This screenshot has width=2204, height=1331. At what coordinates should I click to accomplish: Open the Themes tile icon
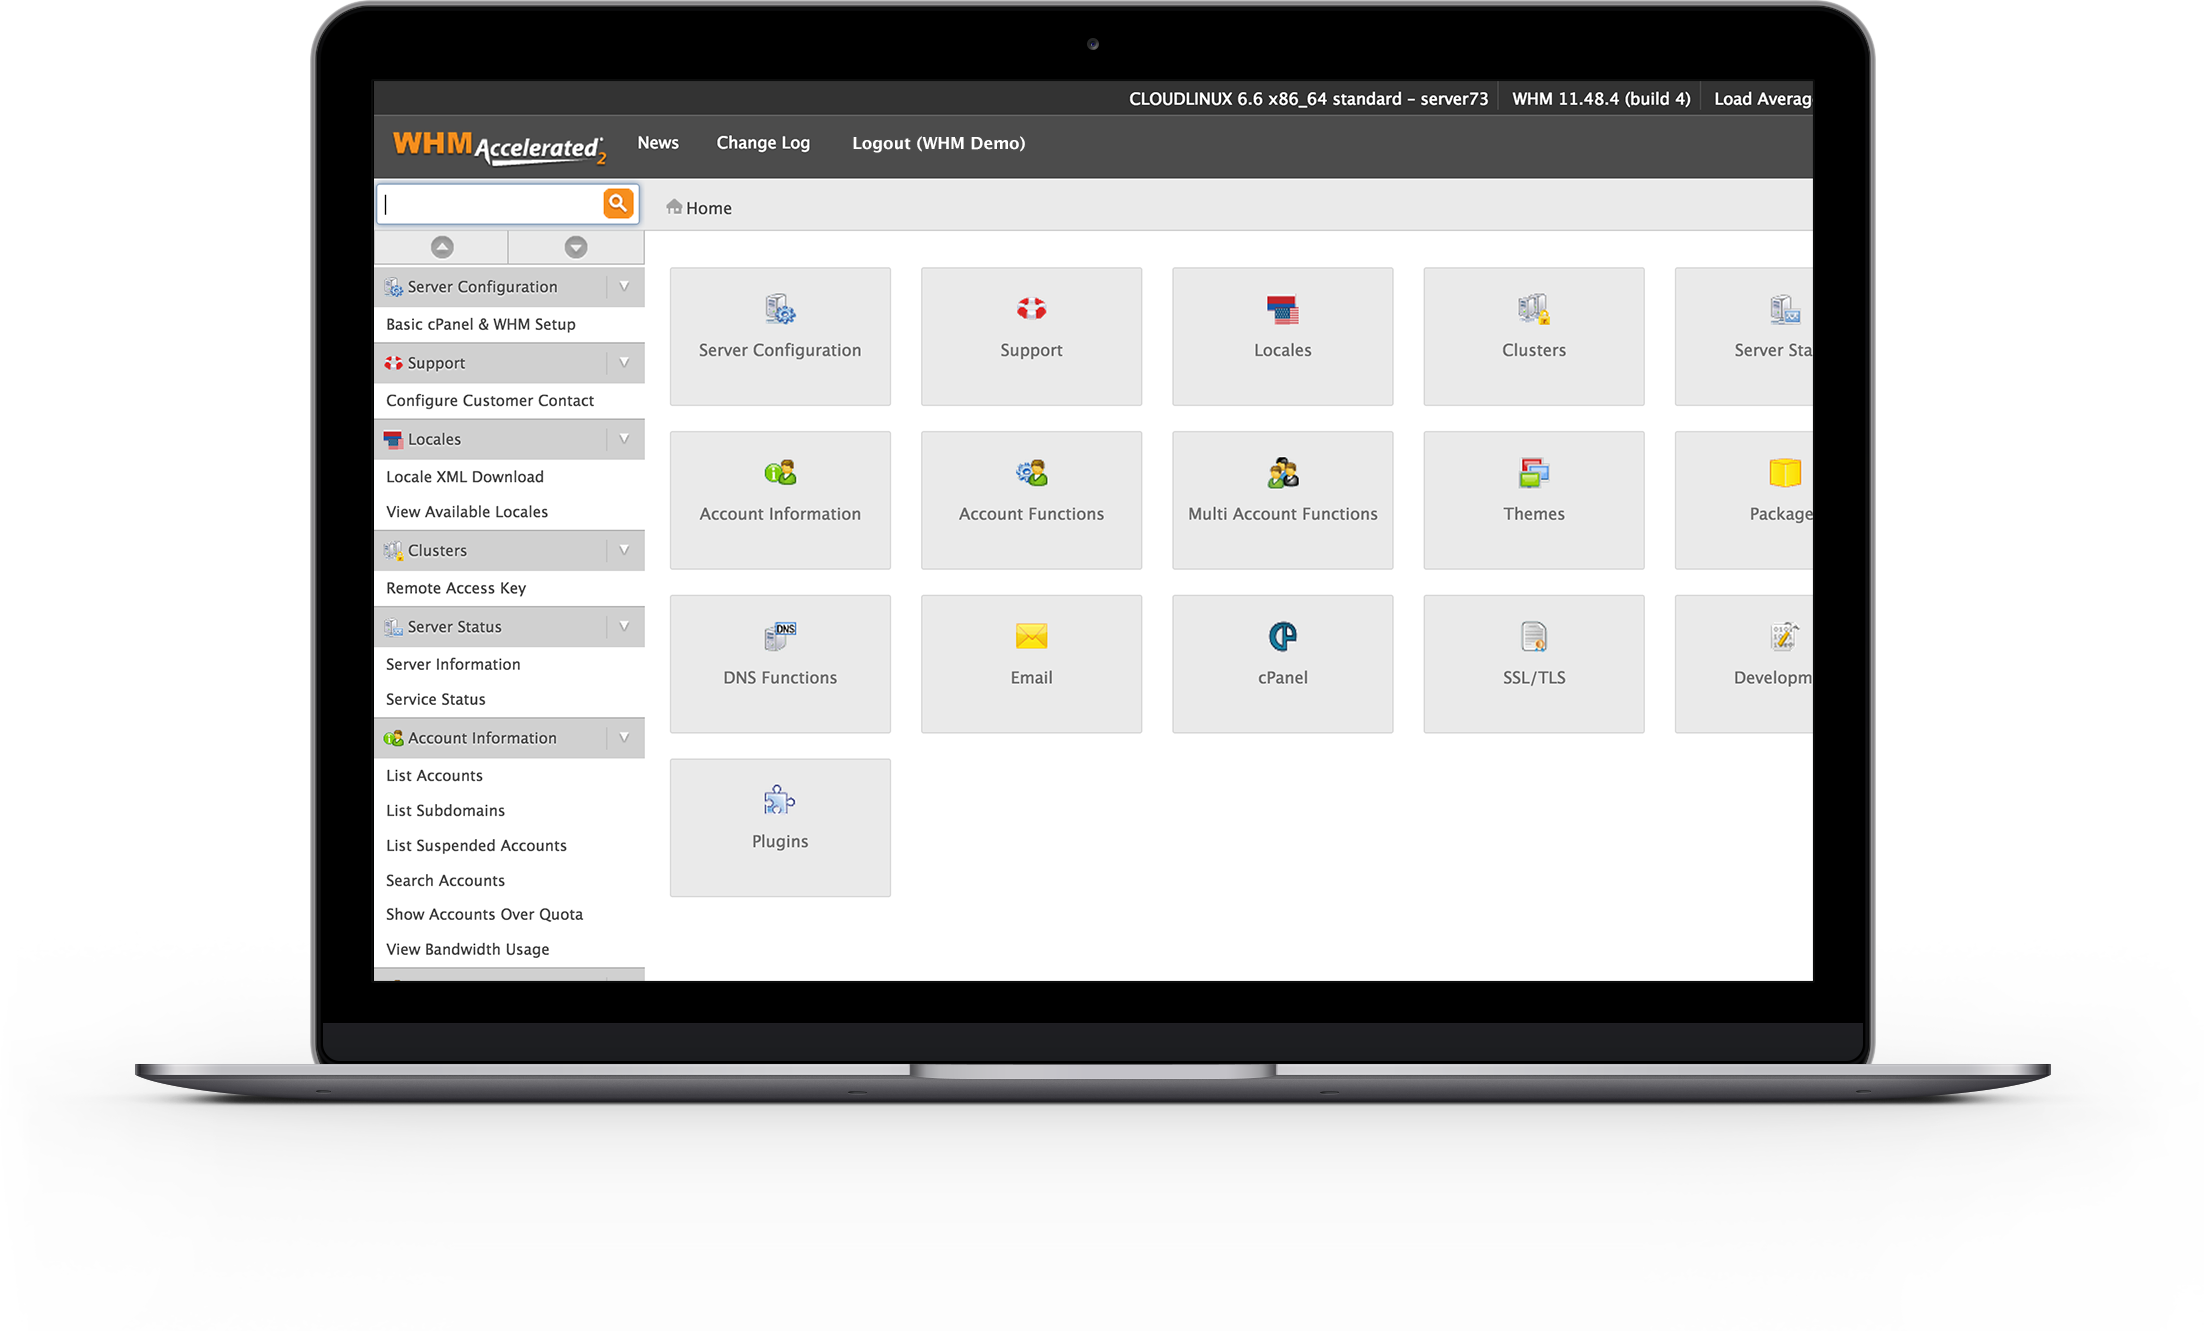[x=1533, y=472]
